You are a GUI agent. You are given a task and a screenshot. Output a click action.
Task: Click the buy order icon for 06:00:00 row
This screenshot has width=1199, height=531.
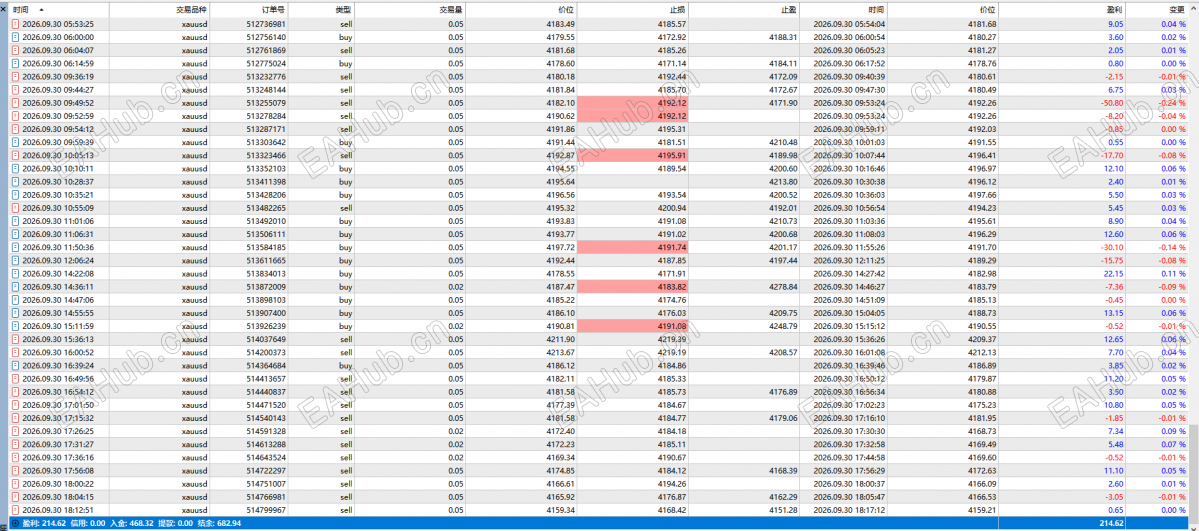16,37
